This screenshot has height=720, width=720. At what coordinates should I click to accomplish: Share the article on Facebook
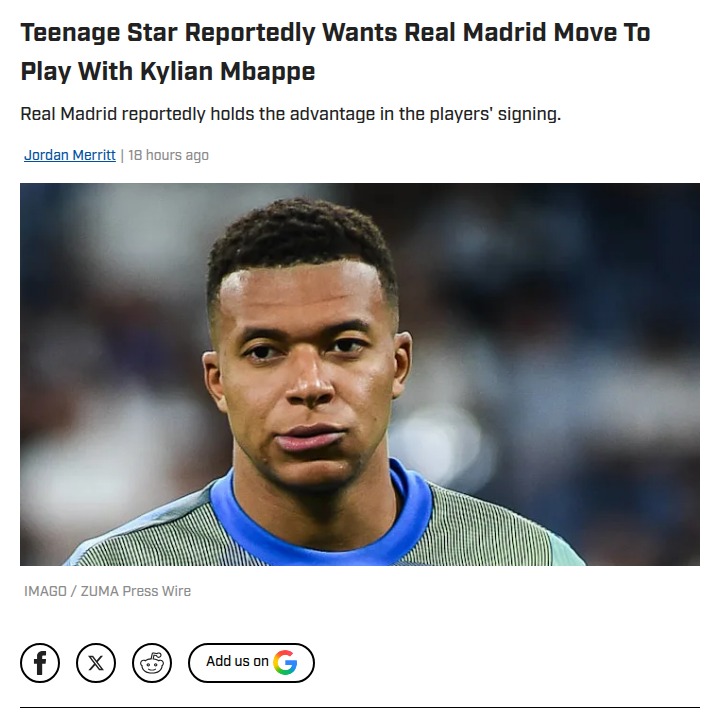40,663
